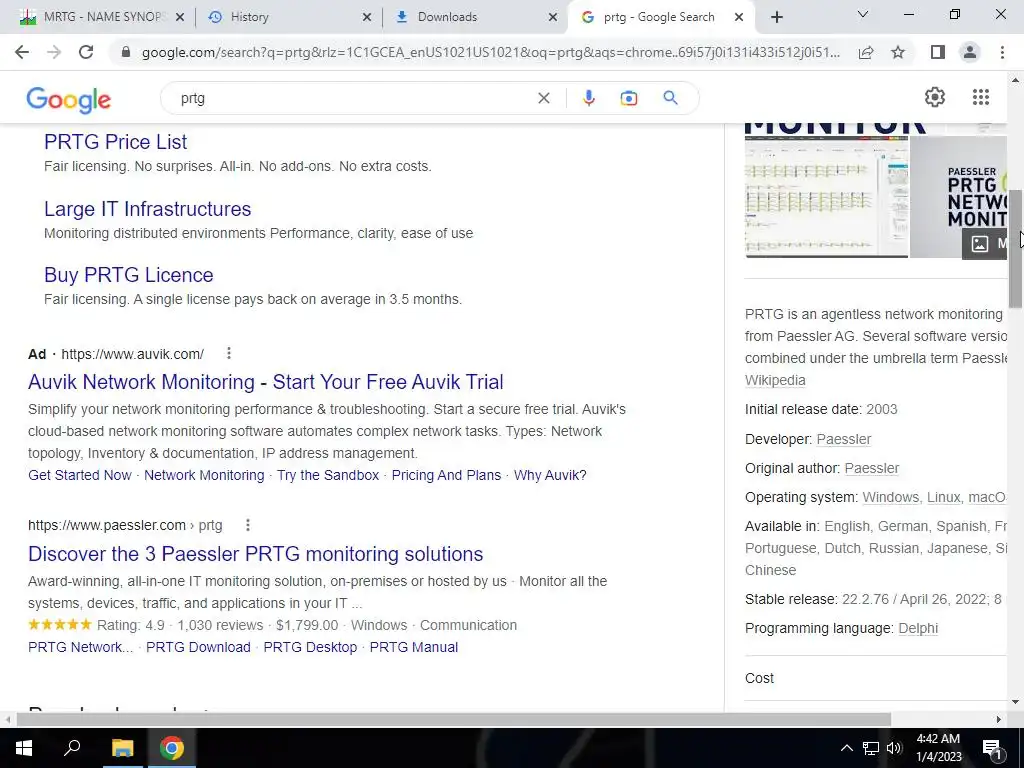Image resolution: width=1024 pixels, height=768 pixels.
Task: Switch to the MRTG - NAME SYNOPSIS tab
Action: tap(93, 17)
